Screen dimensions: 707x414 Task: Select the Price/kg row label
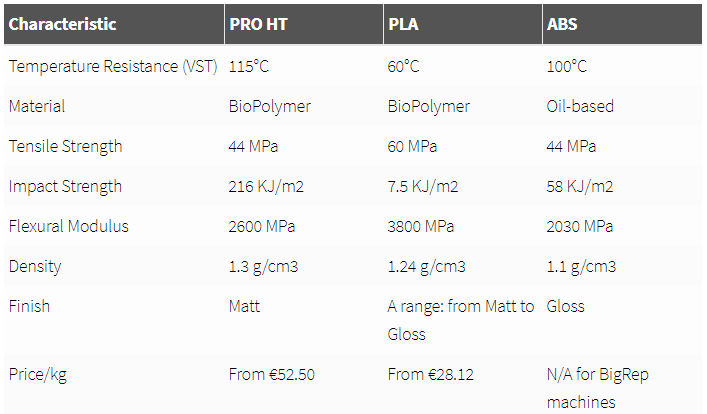click(x=37, y=374)
